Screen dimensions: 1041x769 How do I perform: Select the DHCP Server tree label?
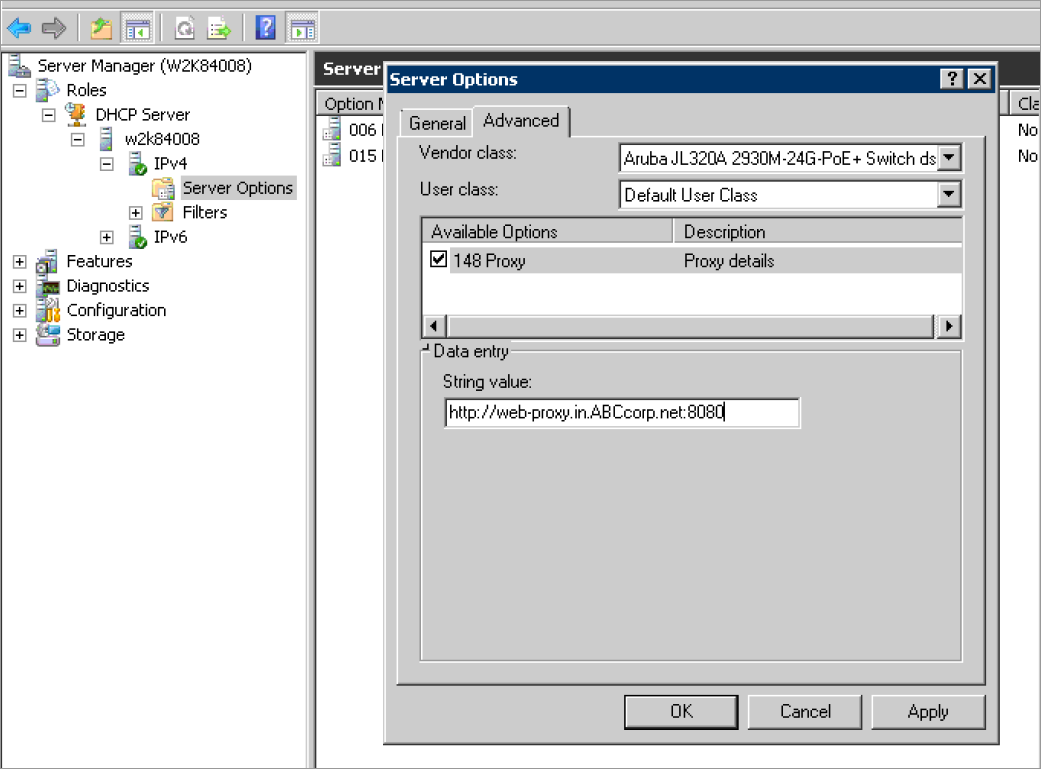pyautogui.click(x=143, y=114)
